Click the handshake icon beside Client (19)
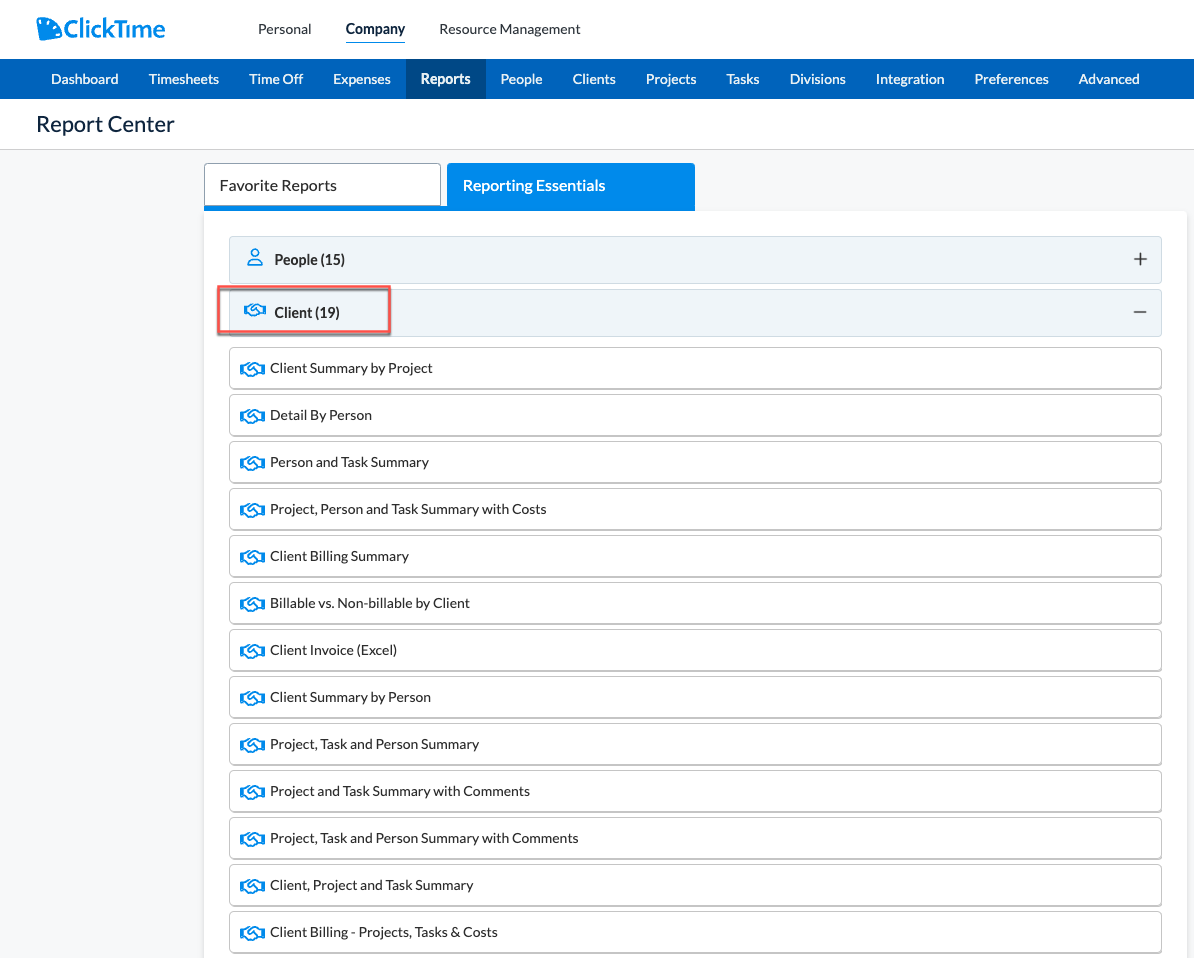The width and height of the screenshot is (1194, 958). 254,311
